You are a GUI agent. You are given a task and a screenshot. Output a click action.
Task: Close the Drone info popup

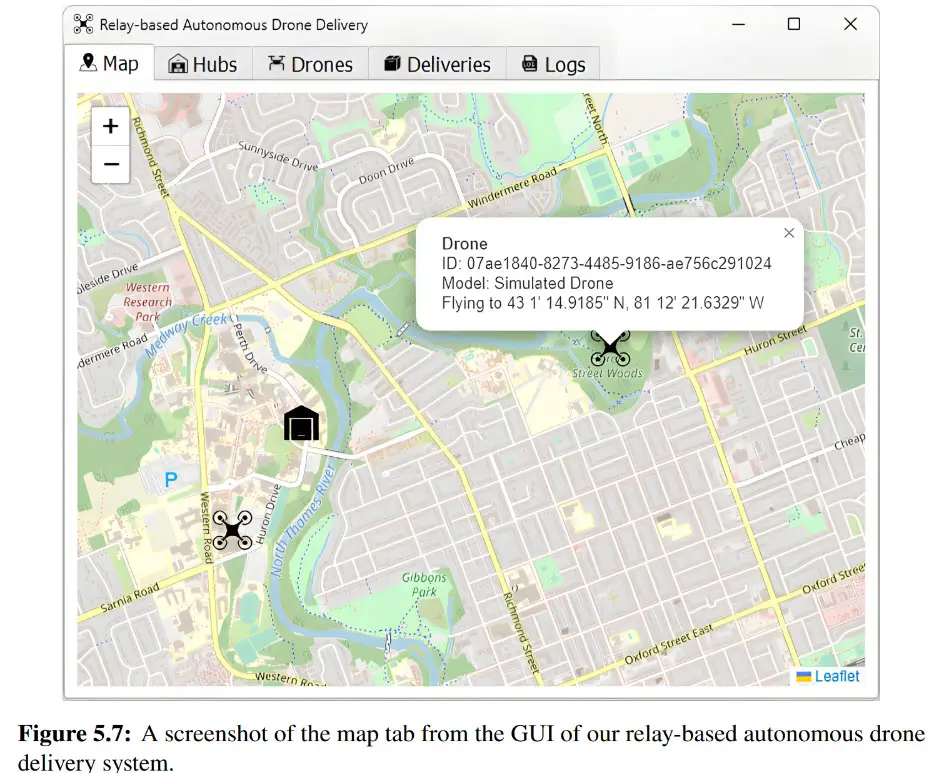tap(789, 233)
